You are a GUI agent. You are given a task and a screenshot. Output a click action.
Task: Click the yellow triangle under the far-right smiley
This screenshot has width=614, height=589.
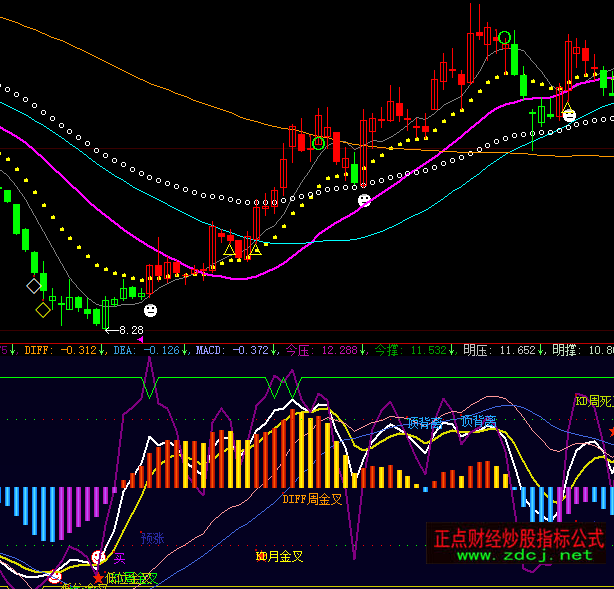568,107
